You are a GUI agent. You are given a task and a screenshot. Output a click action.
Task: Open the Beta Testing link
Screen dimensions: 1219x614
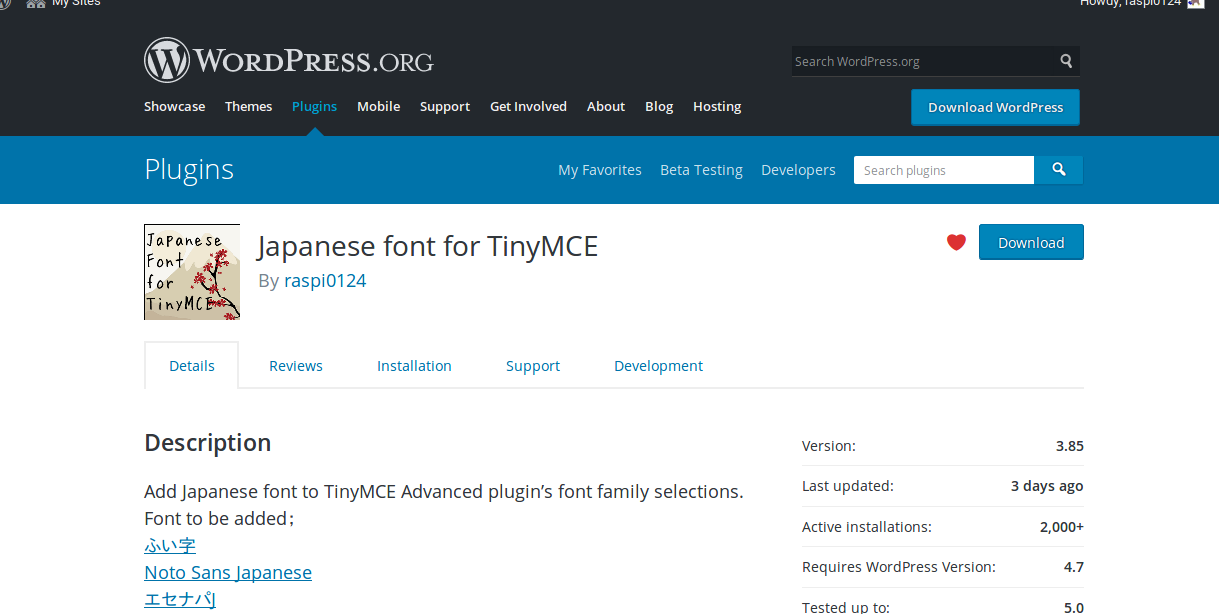tap(701, 170)
